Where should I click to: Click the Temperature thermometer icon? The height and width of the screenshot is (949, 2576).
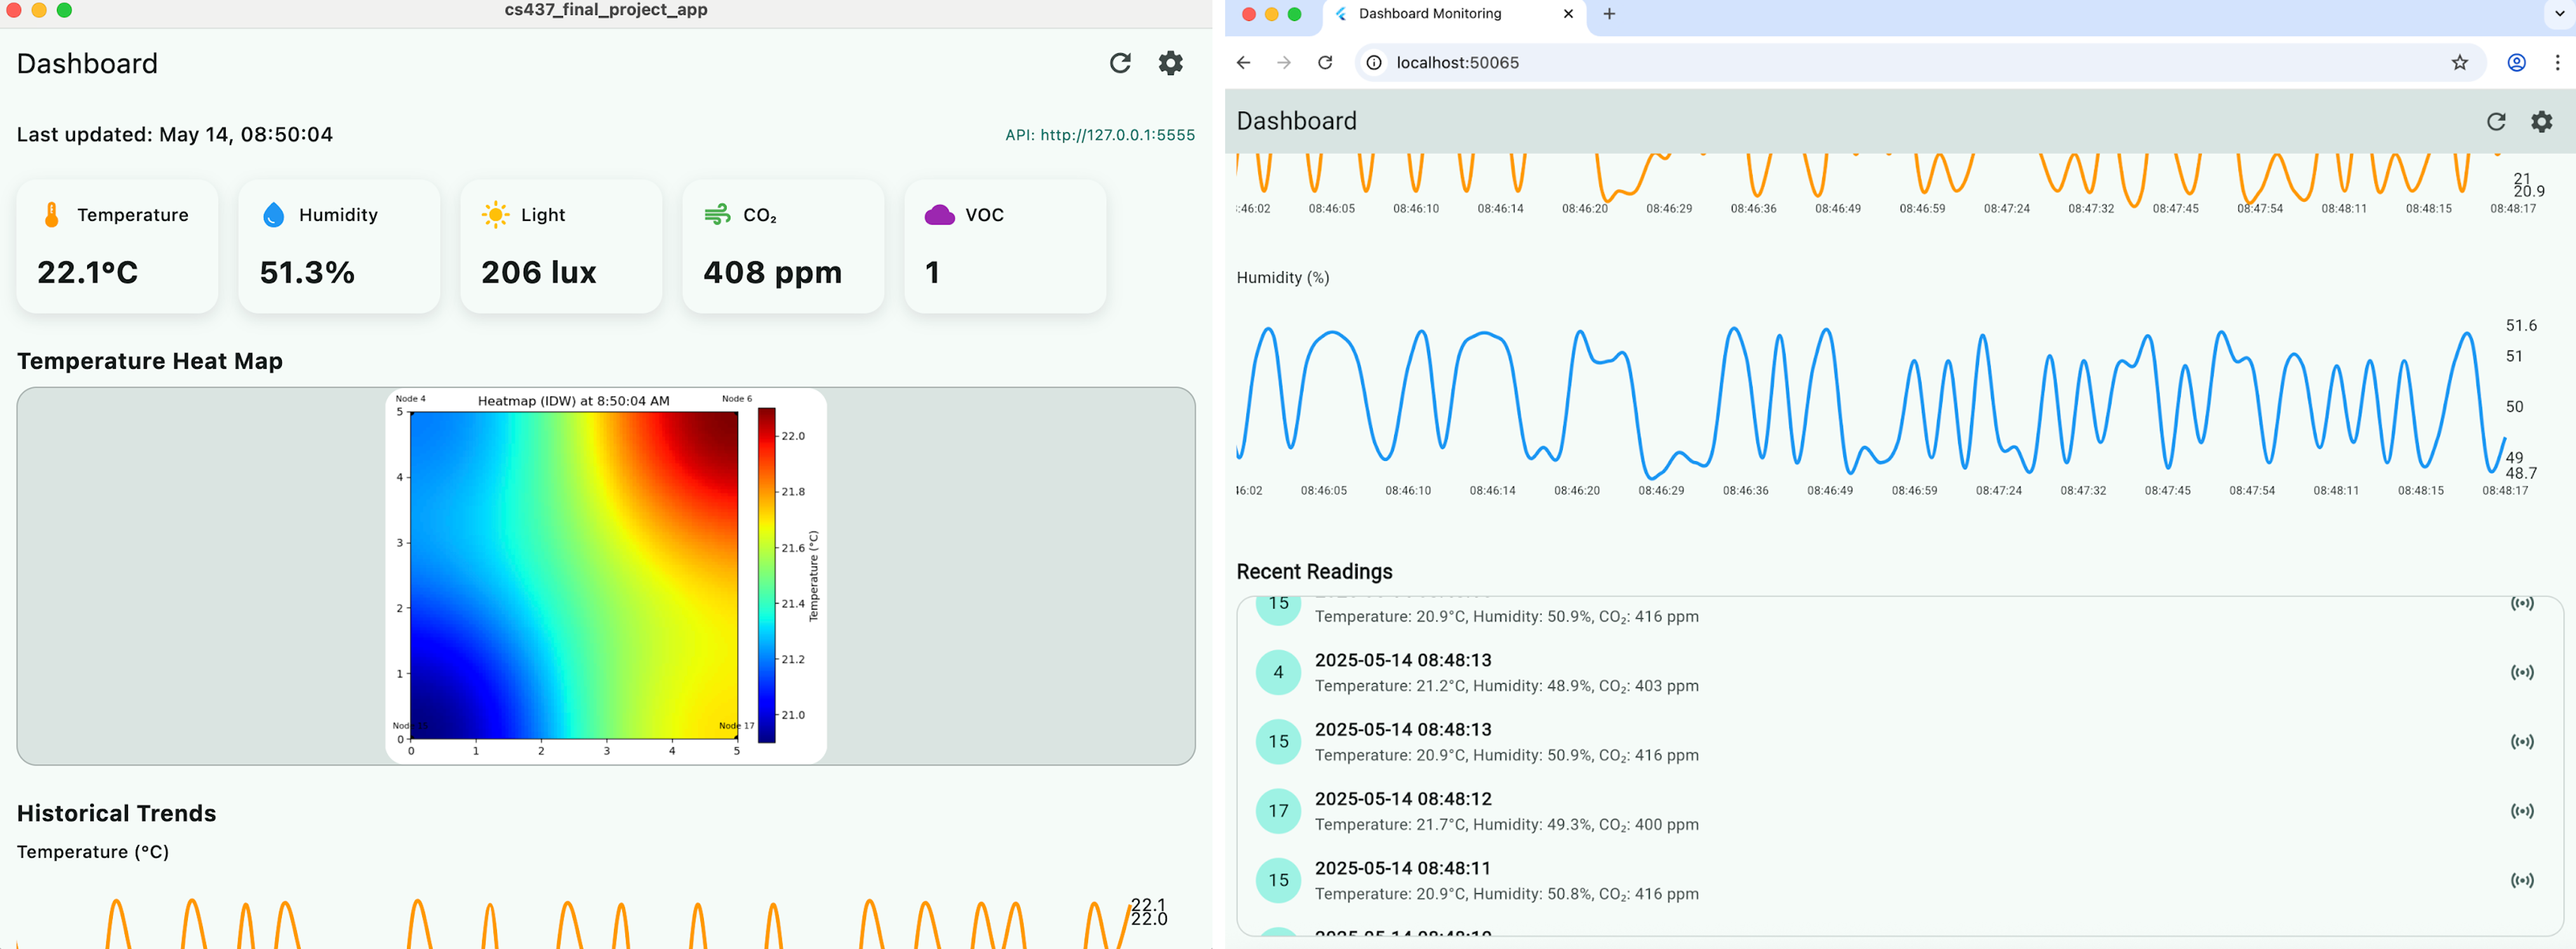(x=52, y=215)
